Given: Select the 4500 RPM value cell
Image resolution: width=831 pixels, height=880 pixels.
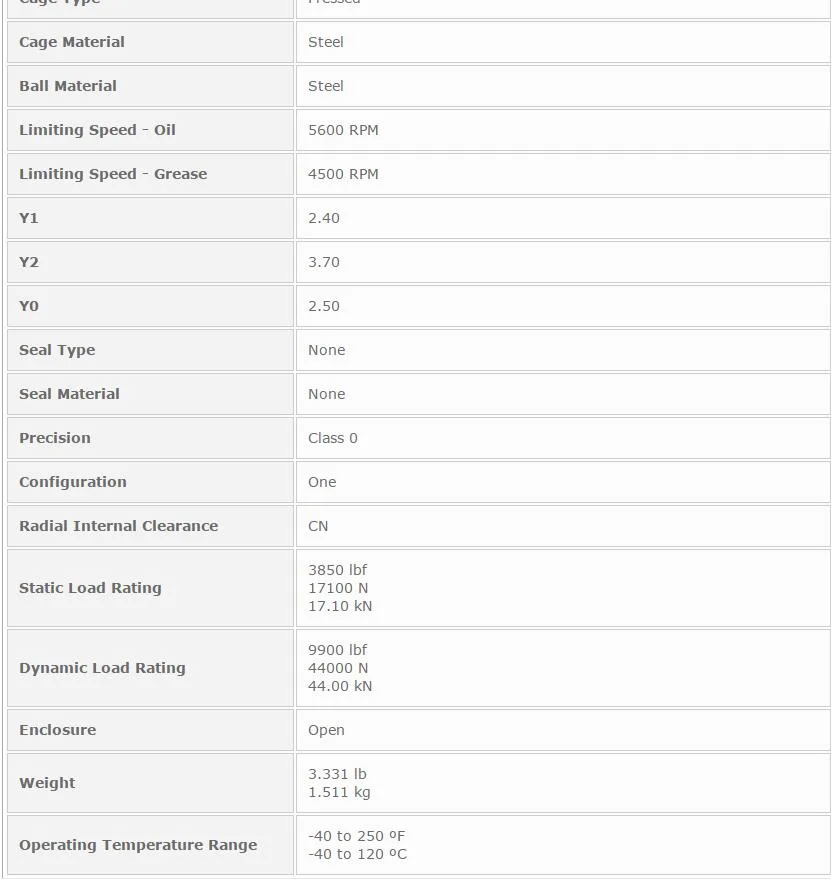Looking at the screenshot, I should click(x=563, y=174).
